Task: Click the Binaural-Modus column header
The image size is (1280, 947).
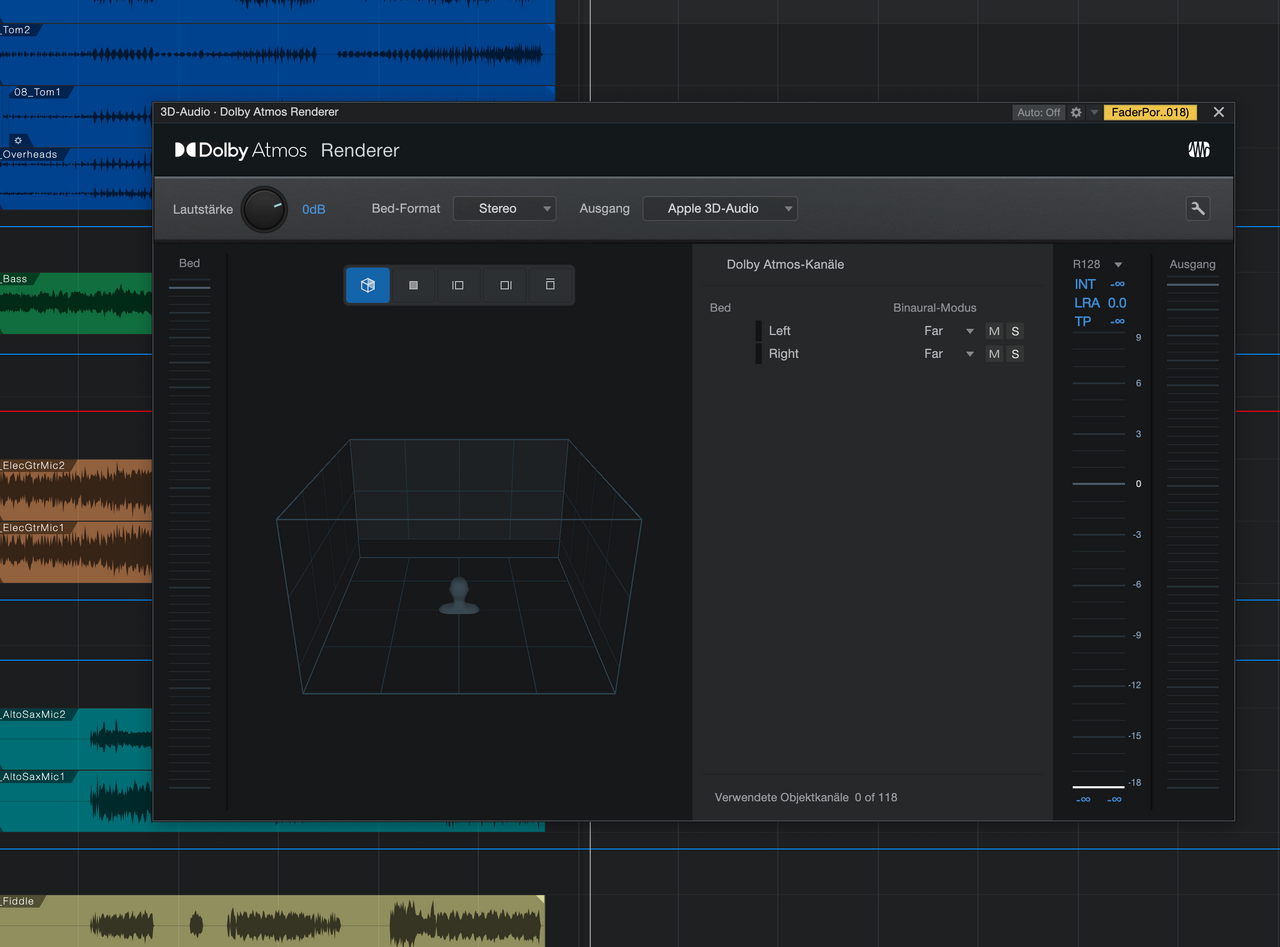Action: pyautogui.click(x=935, y=308)
